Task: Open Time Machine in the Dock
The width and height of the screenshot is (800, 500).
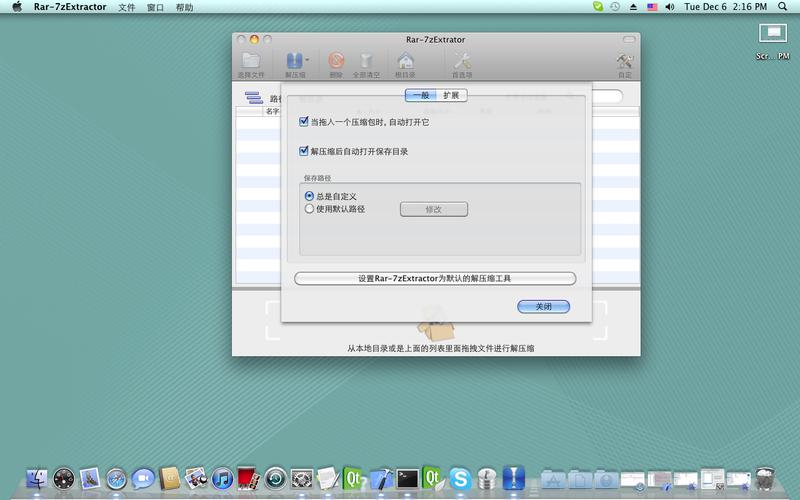Action: pos(276,479)
